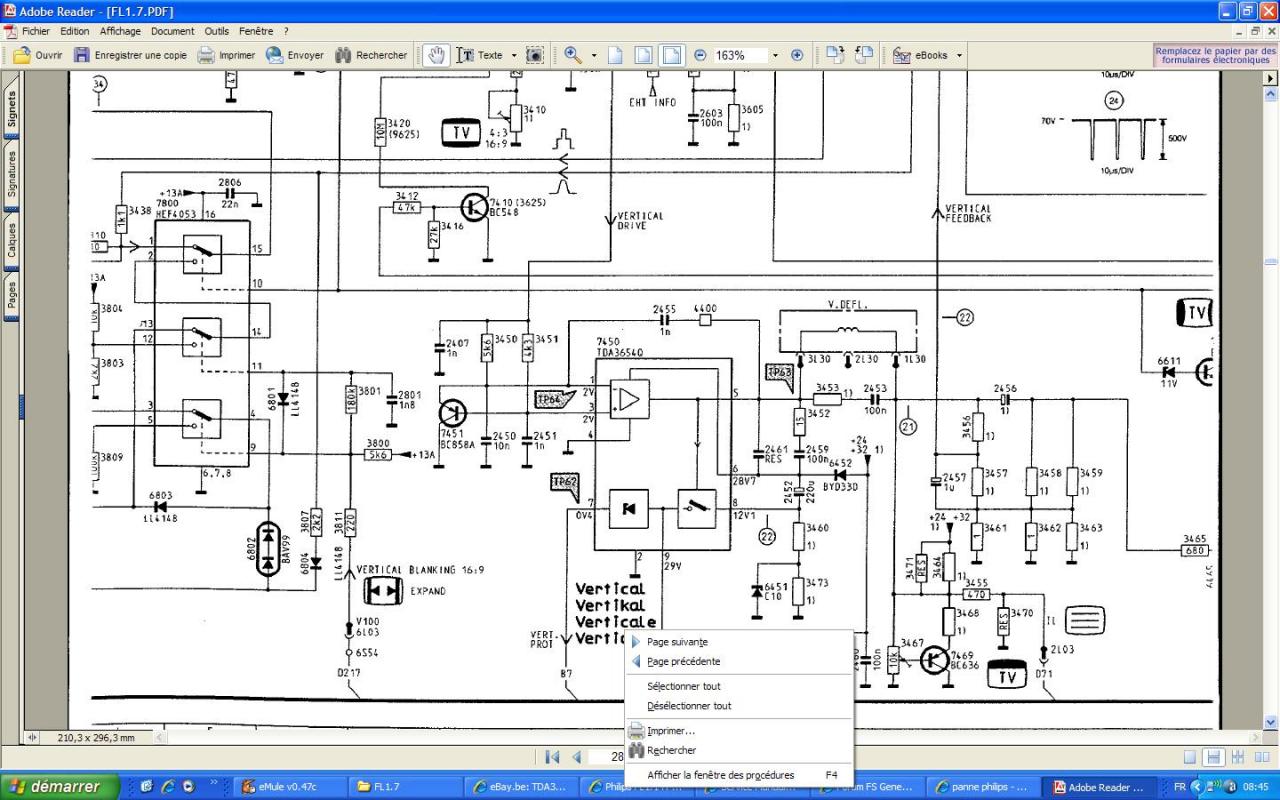
Task: Choose Rechercher in context menu
Action: coord(738,750)
